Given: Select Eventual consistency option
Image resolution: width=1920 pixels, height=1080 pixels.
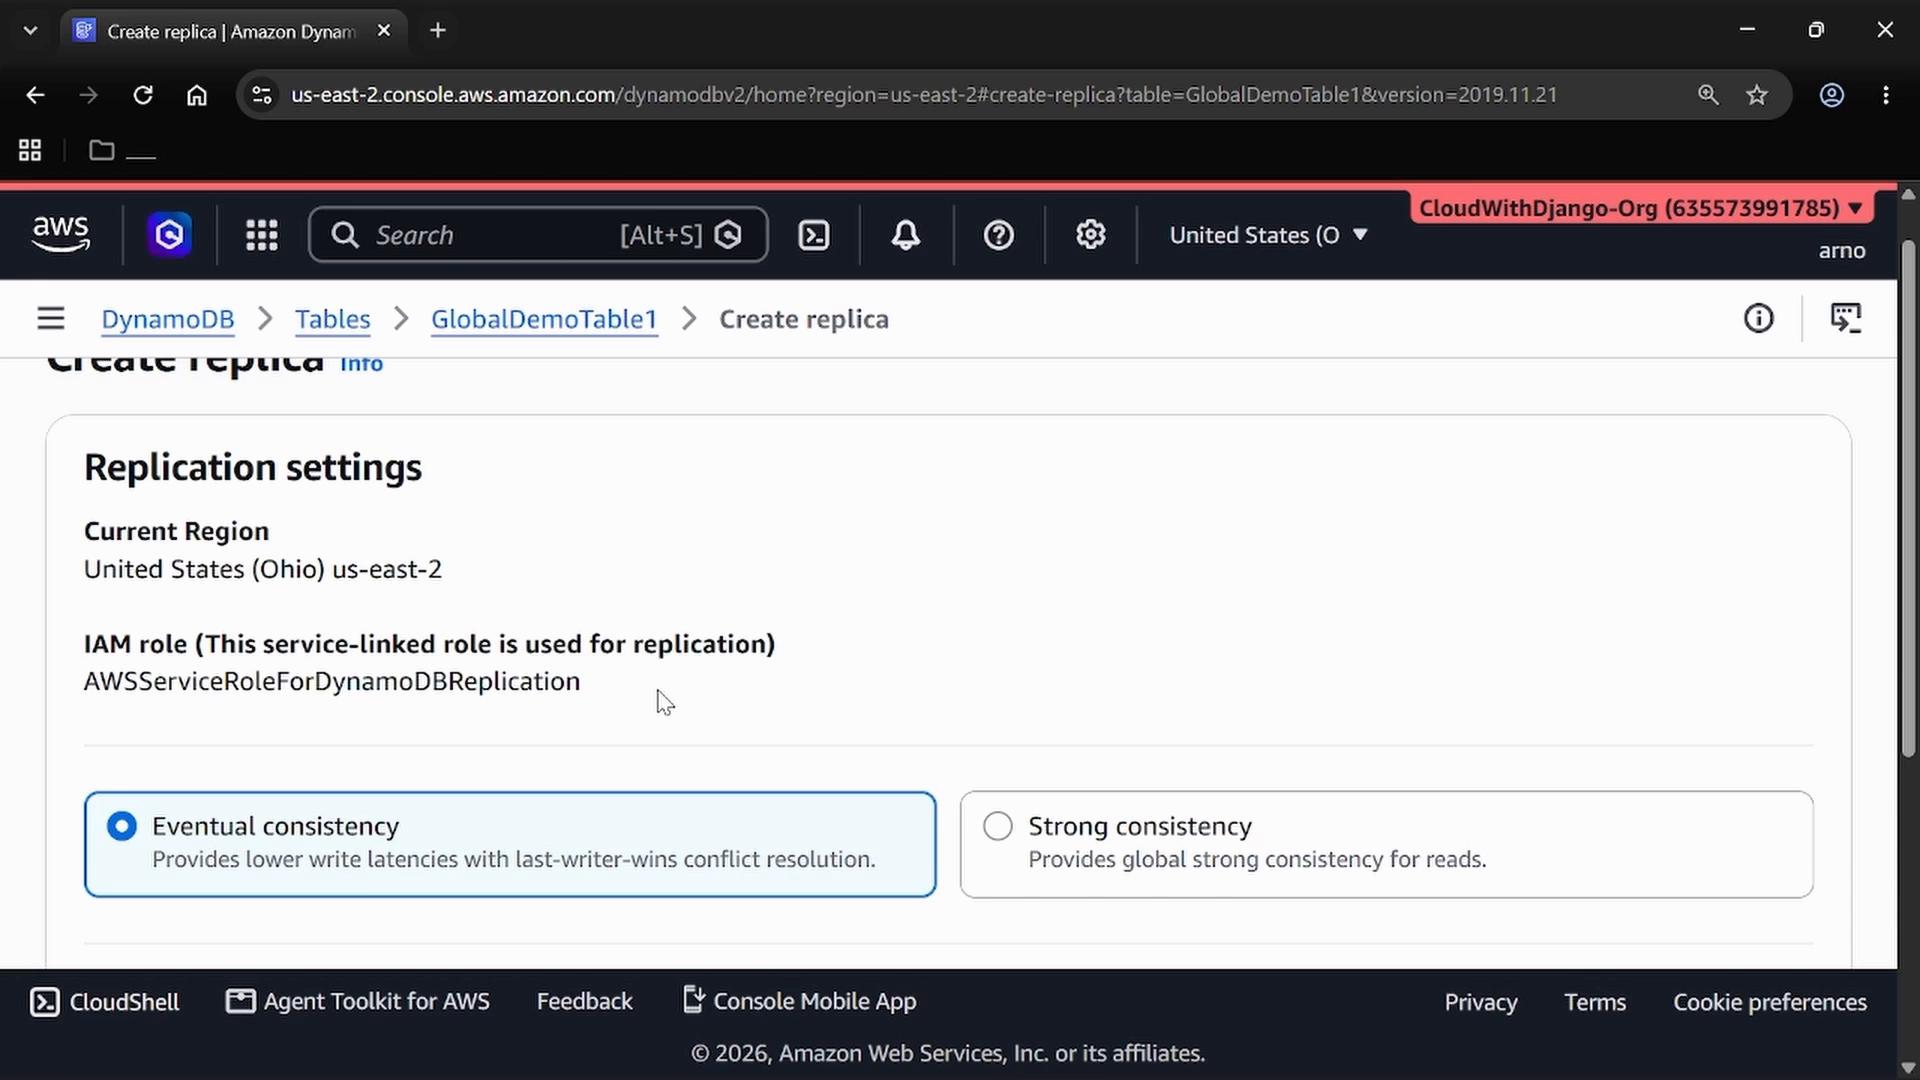Looking at the screenshot, I should coord(510,844).
